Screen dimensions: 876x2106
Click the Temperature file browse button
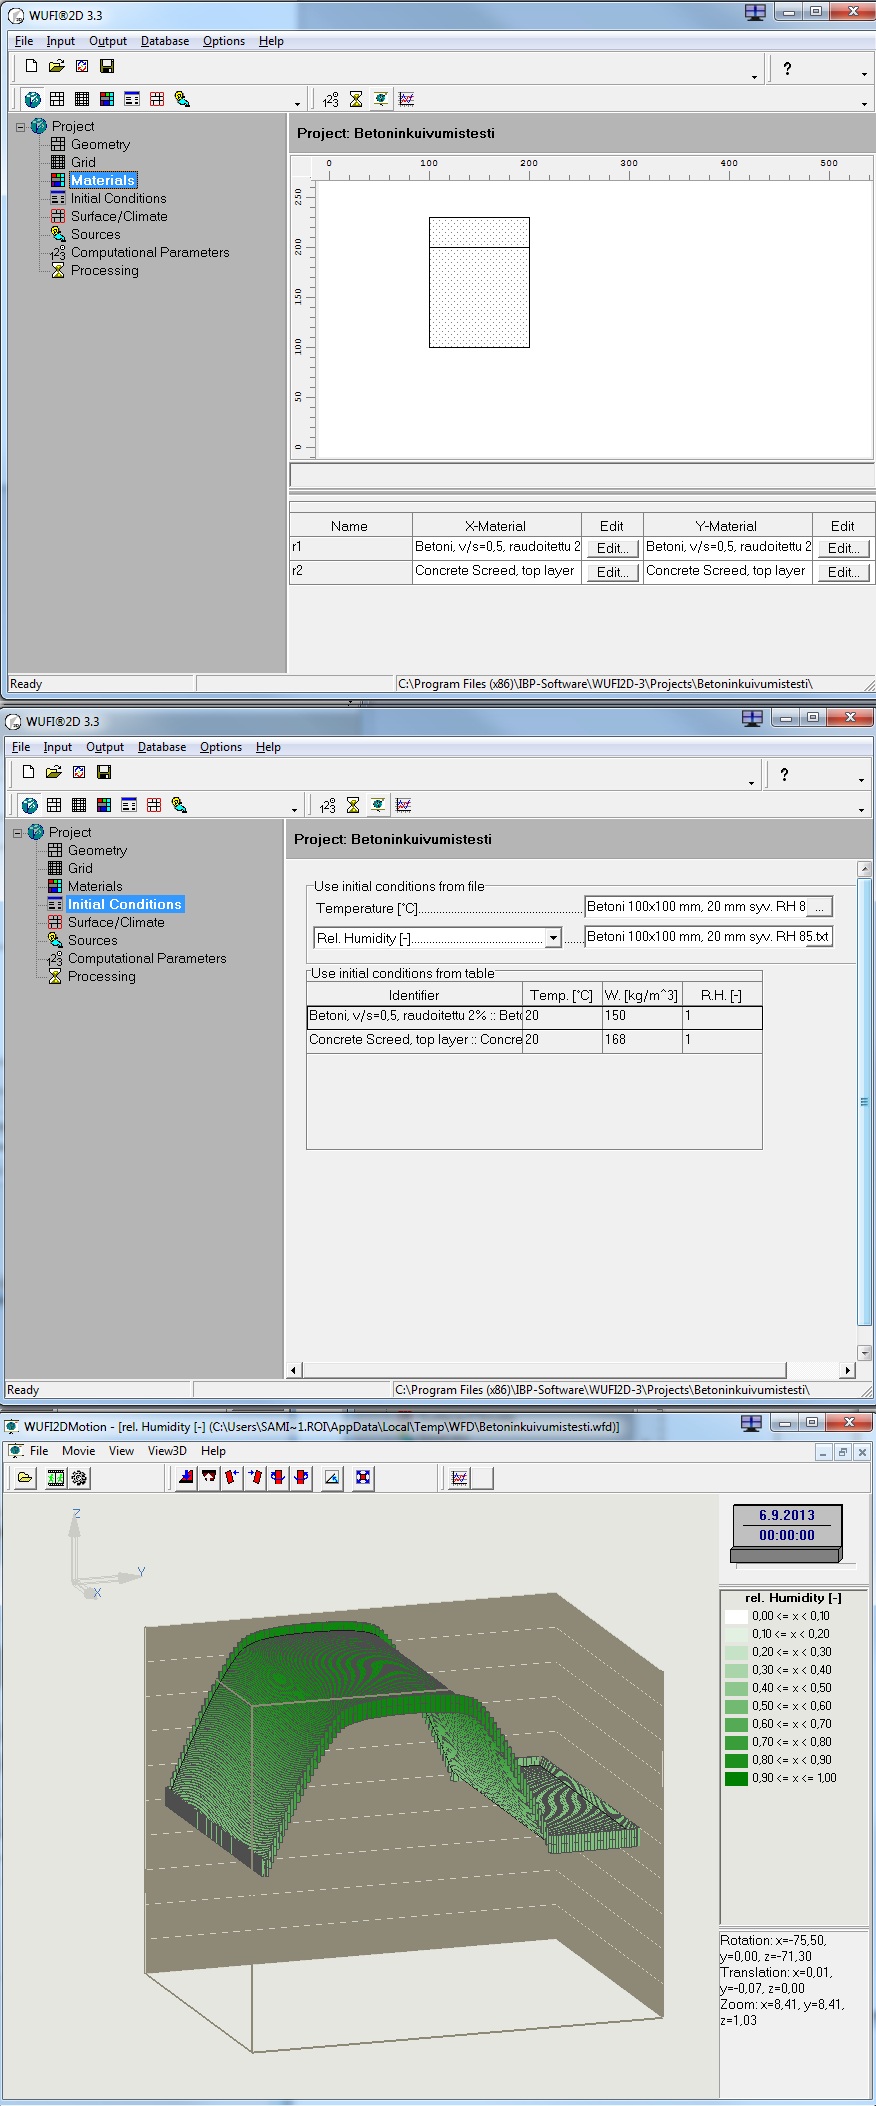coord(819,907)
